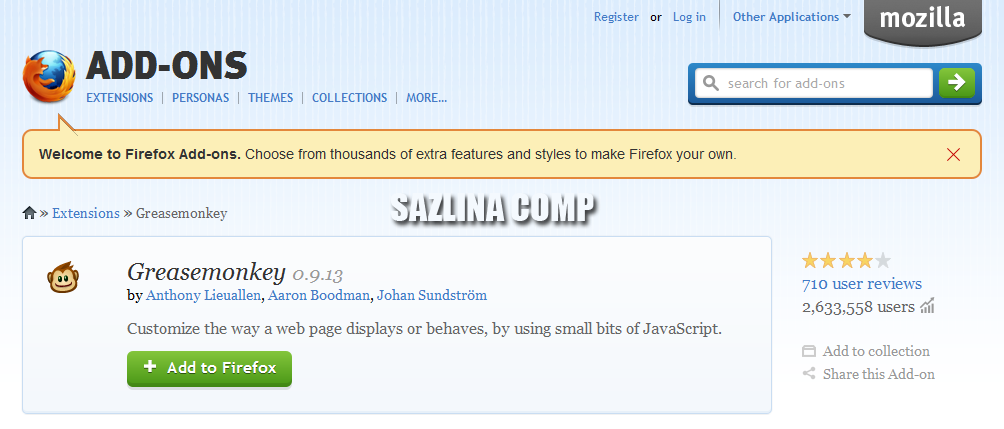Click Greasemonkey in the breadcrumb

coord(181,213)
